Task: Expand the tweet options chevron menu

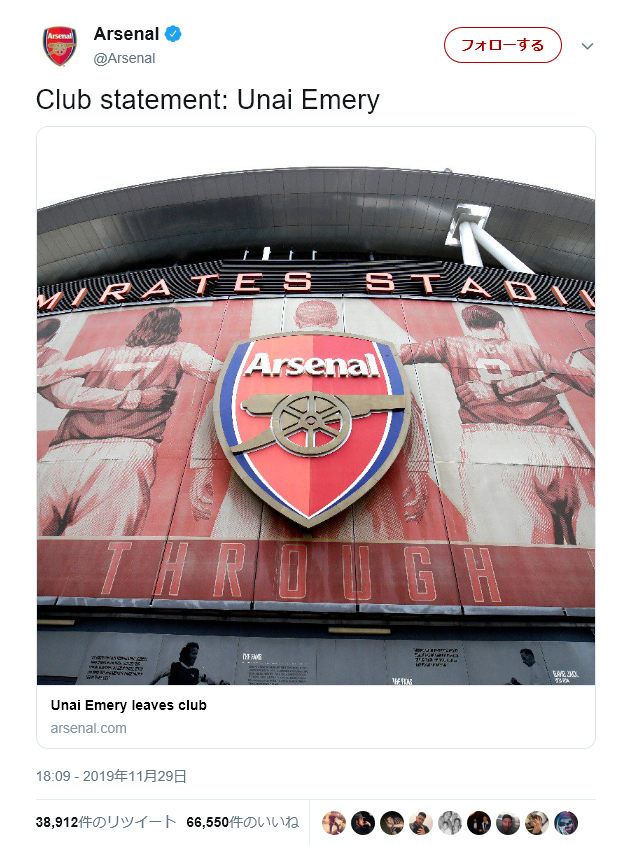Action: [x=587, y=46]
